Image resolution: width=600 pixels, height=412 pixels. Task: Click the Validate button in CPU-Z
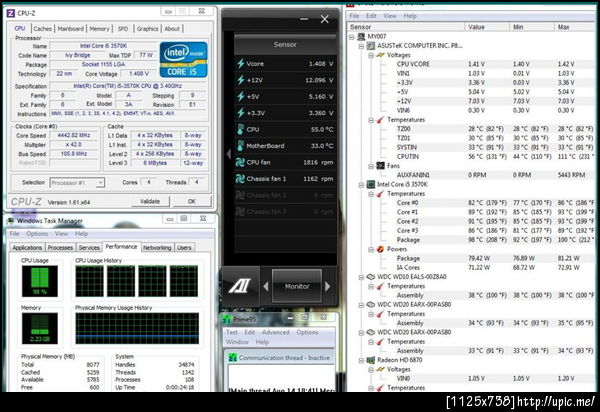(150, 201)
